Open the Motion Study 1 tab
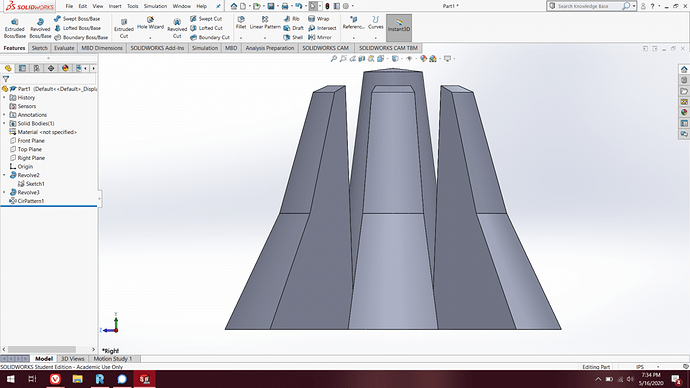The height and width of the screenshot is (388, 690). pos(113,359)
